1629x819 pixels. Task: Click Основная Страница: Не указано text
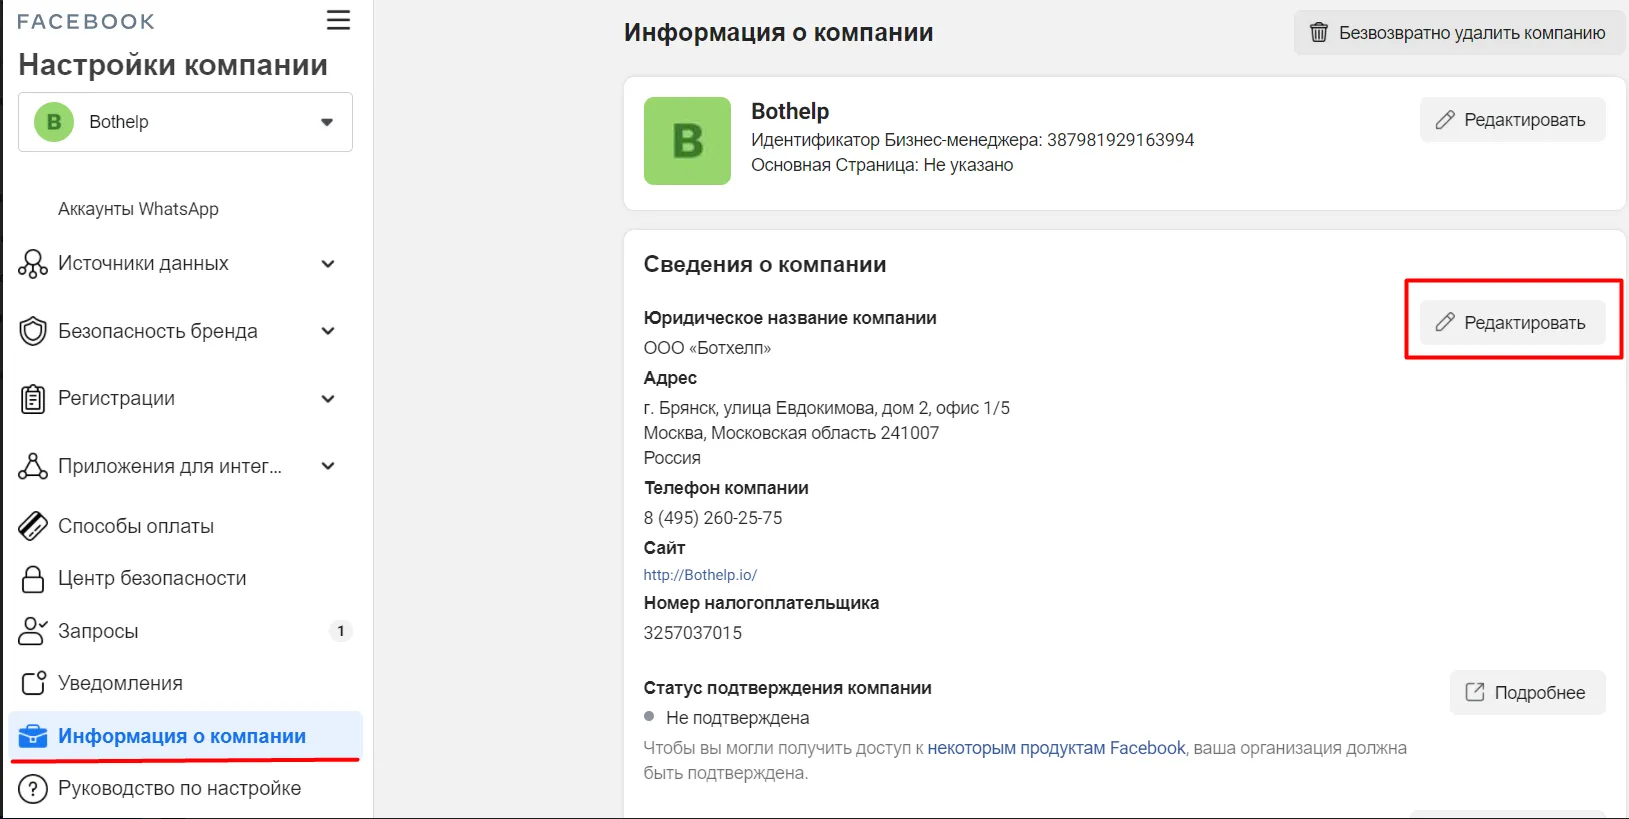[882, 165]
